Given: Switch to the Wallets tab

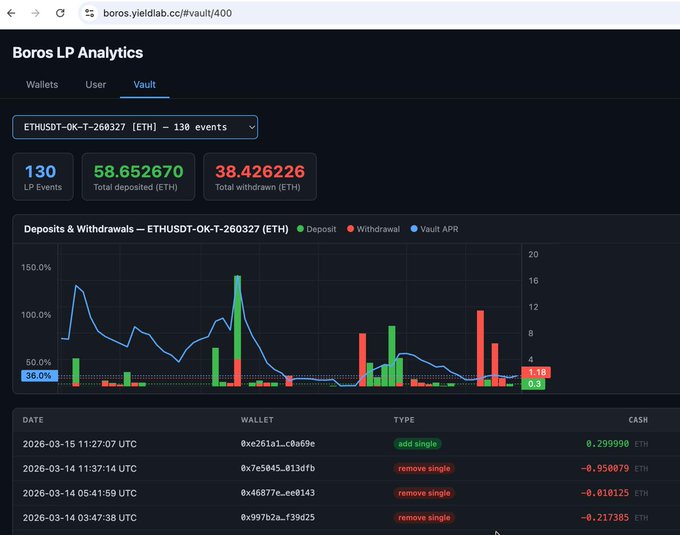Looking at the screenshot, I should (x=42, y=85).
